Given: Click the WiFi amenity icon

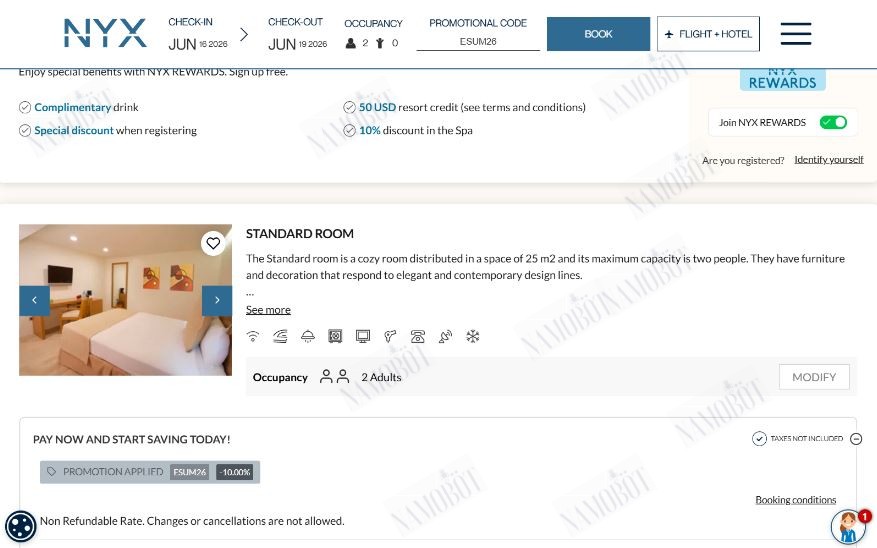Looking at the screenshot, I should pos(253,336).
